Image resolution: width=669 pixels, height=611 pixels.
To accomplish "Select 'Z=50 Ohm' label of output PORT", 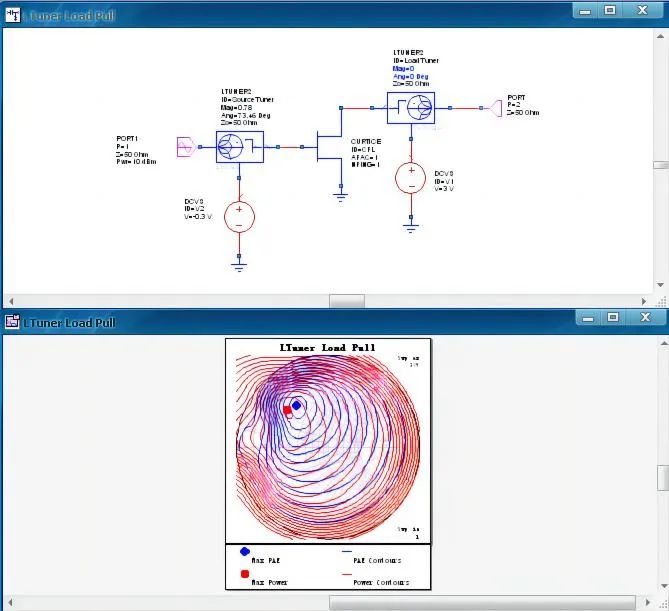I will coord(523,113).
